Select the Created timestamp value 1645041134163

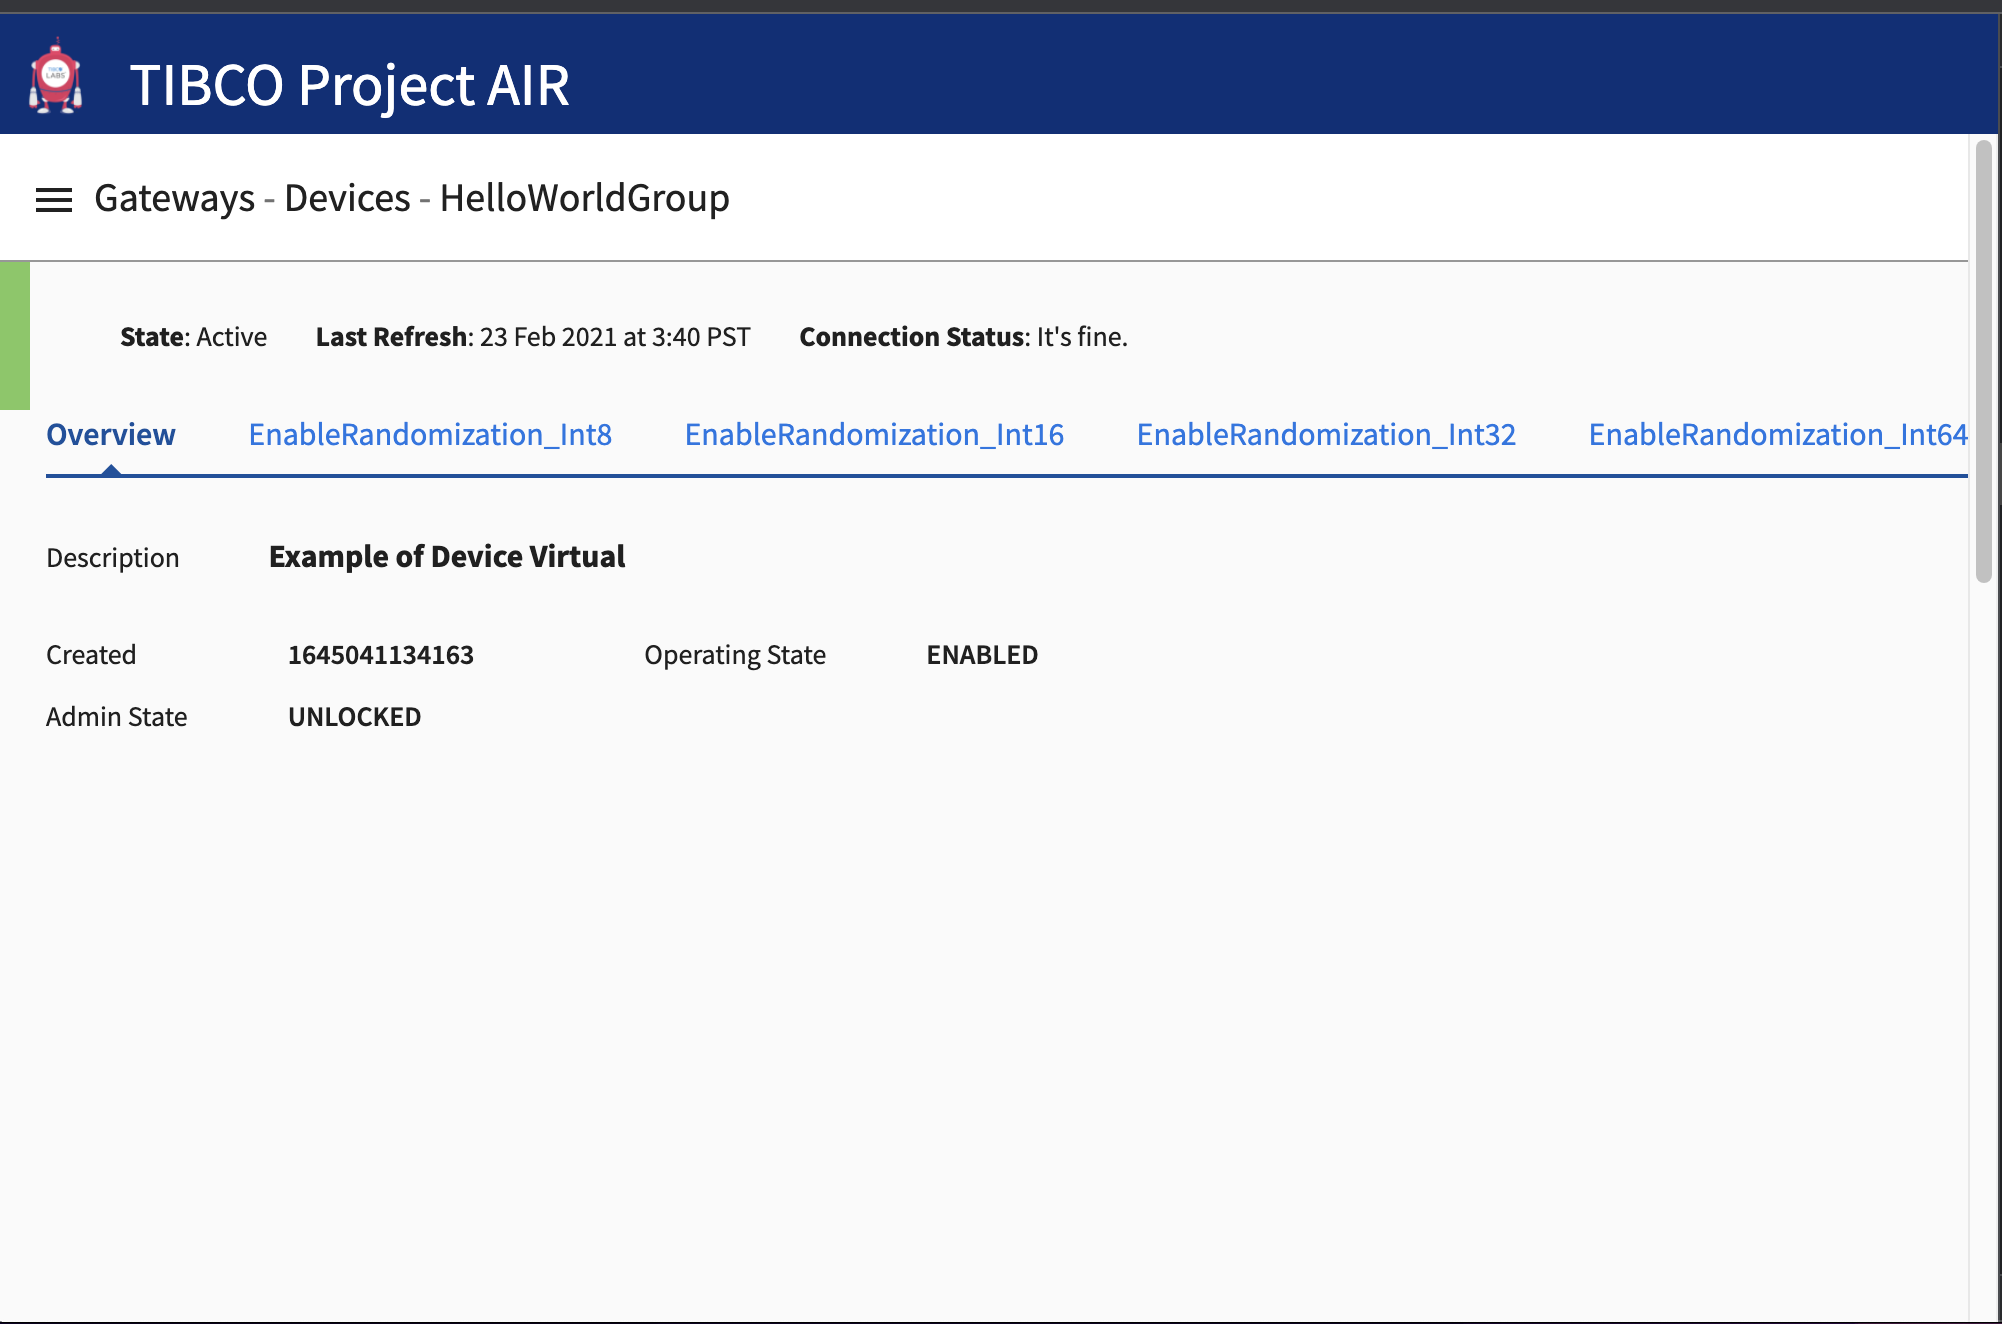click(380, 654)
